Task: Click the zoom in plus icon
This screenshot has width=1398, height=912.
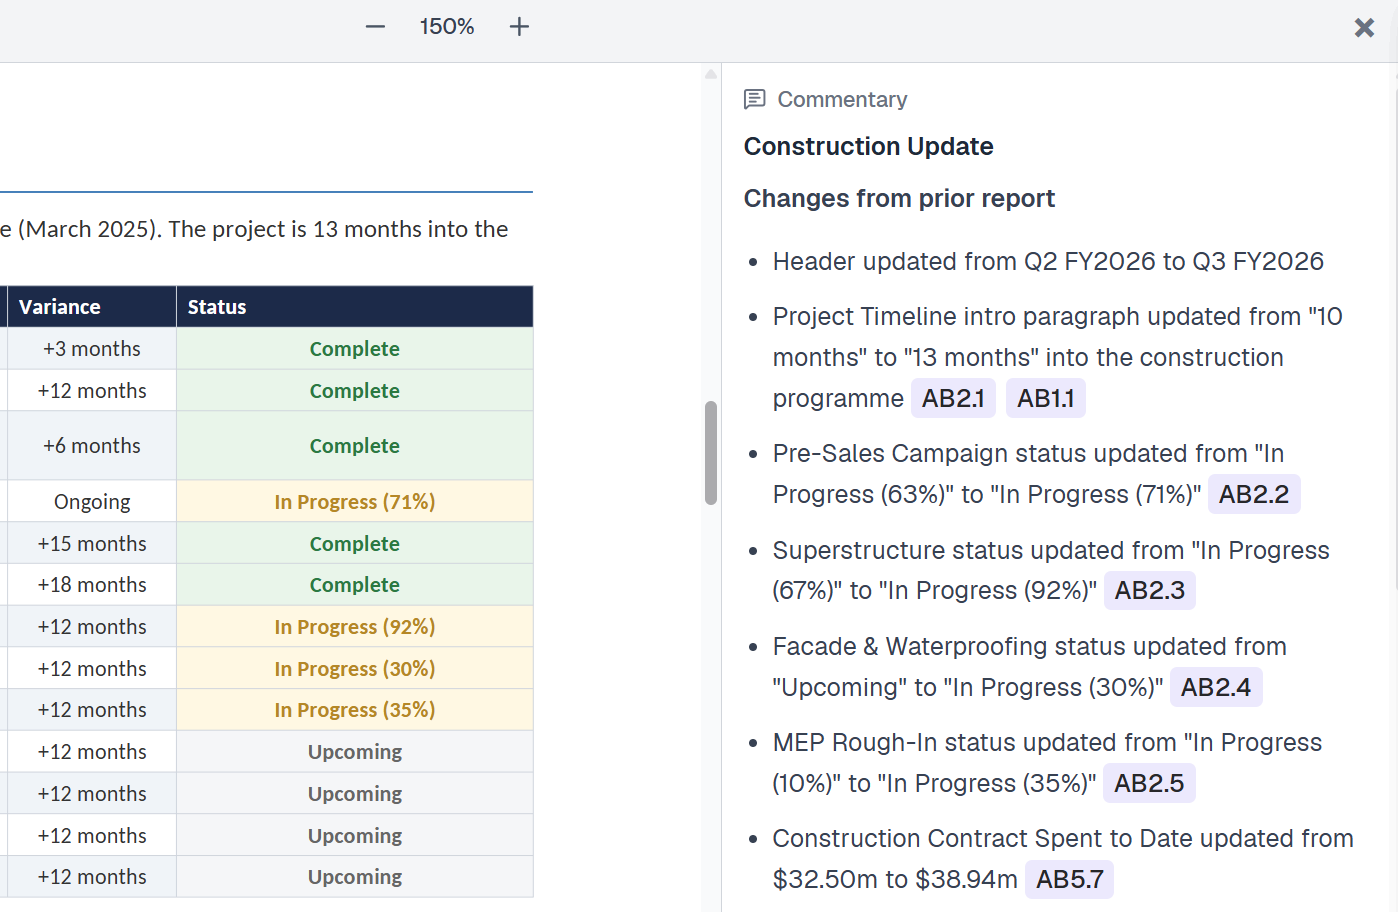Action: 519,27
